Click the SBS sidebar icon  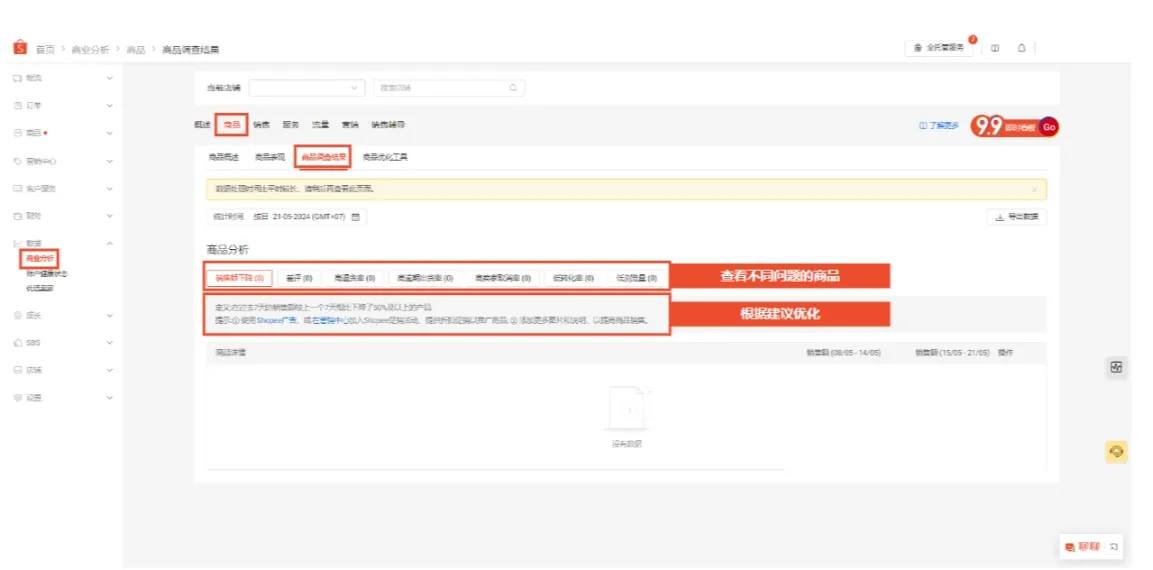[x=18, y=343]
